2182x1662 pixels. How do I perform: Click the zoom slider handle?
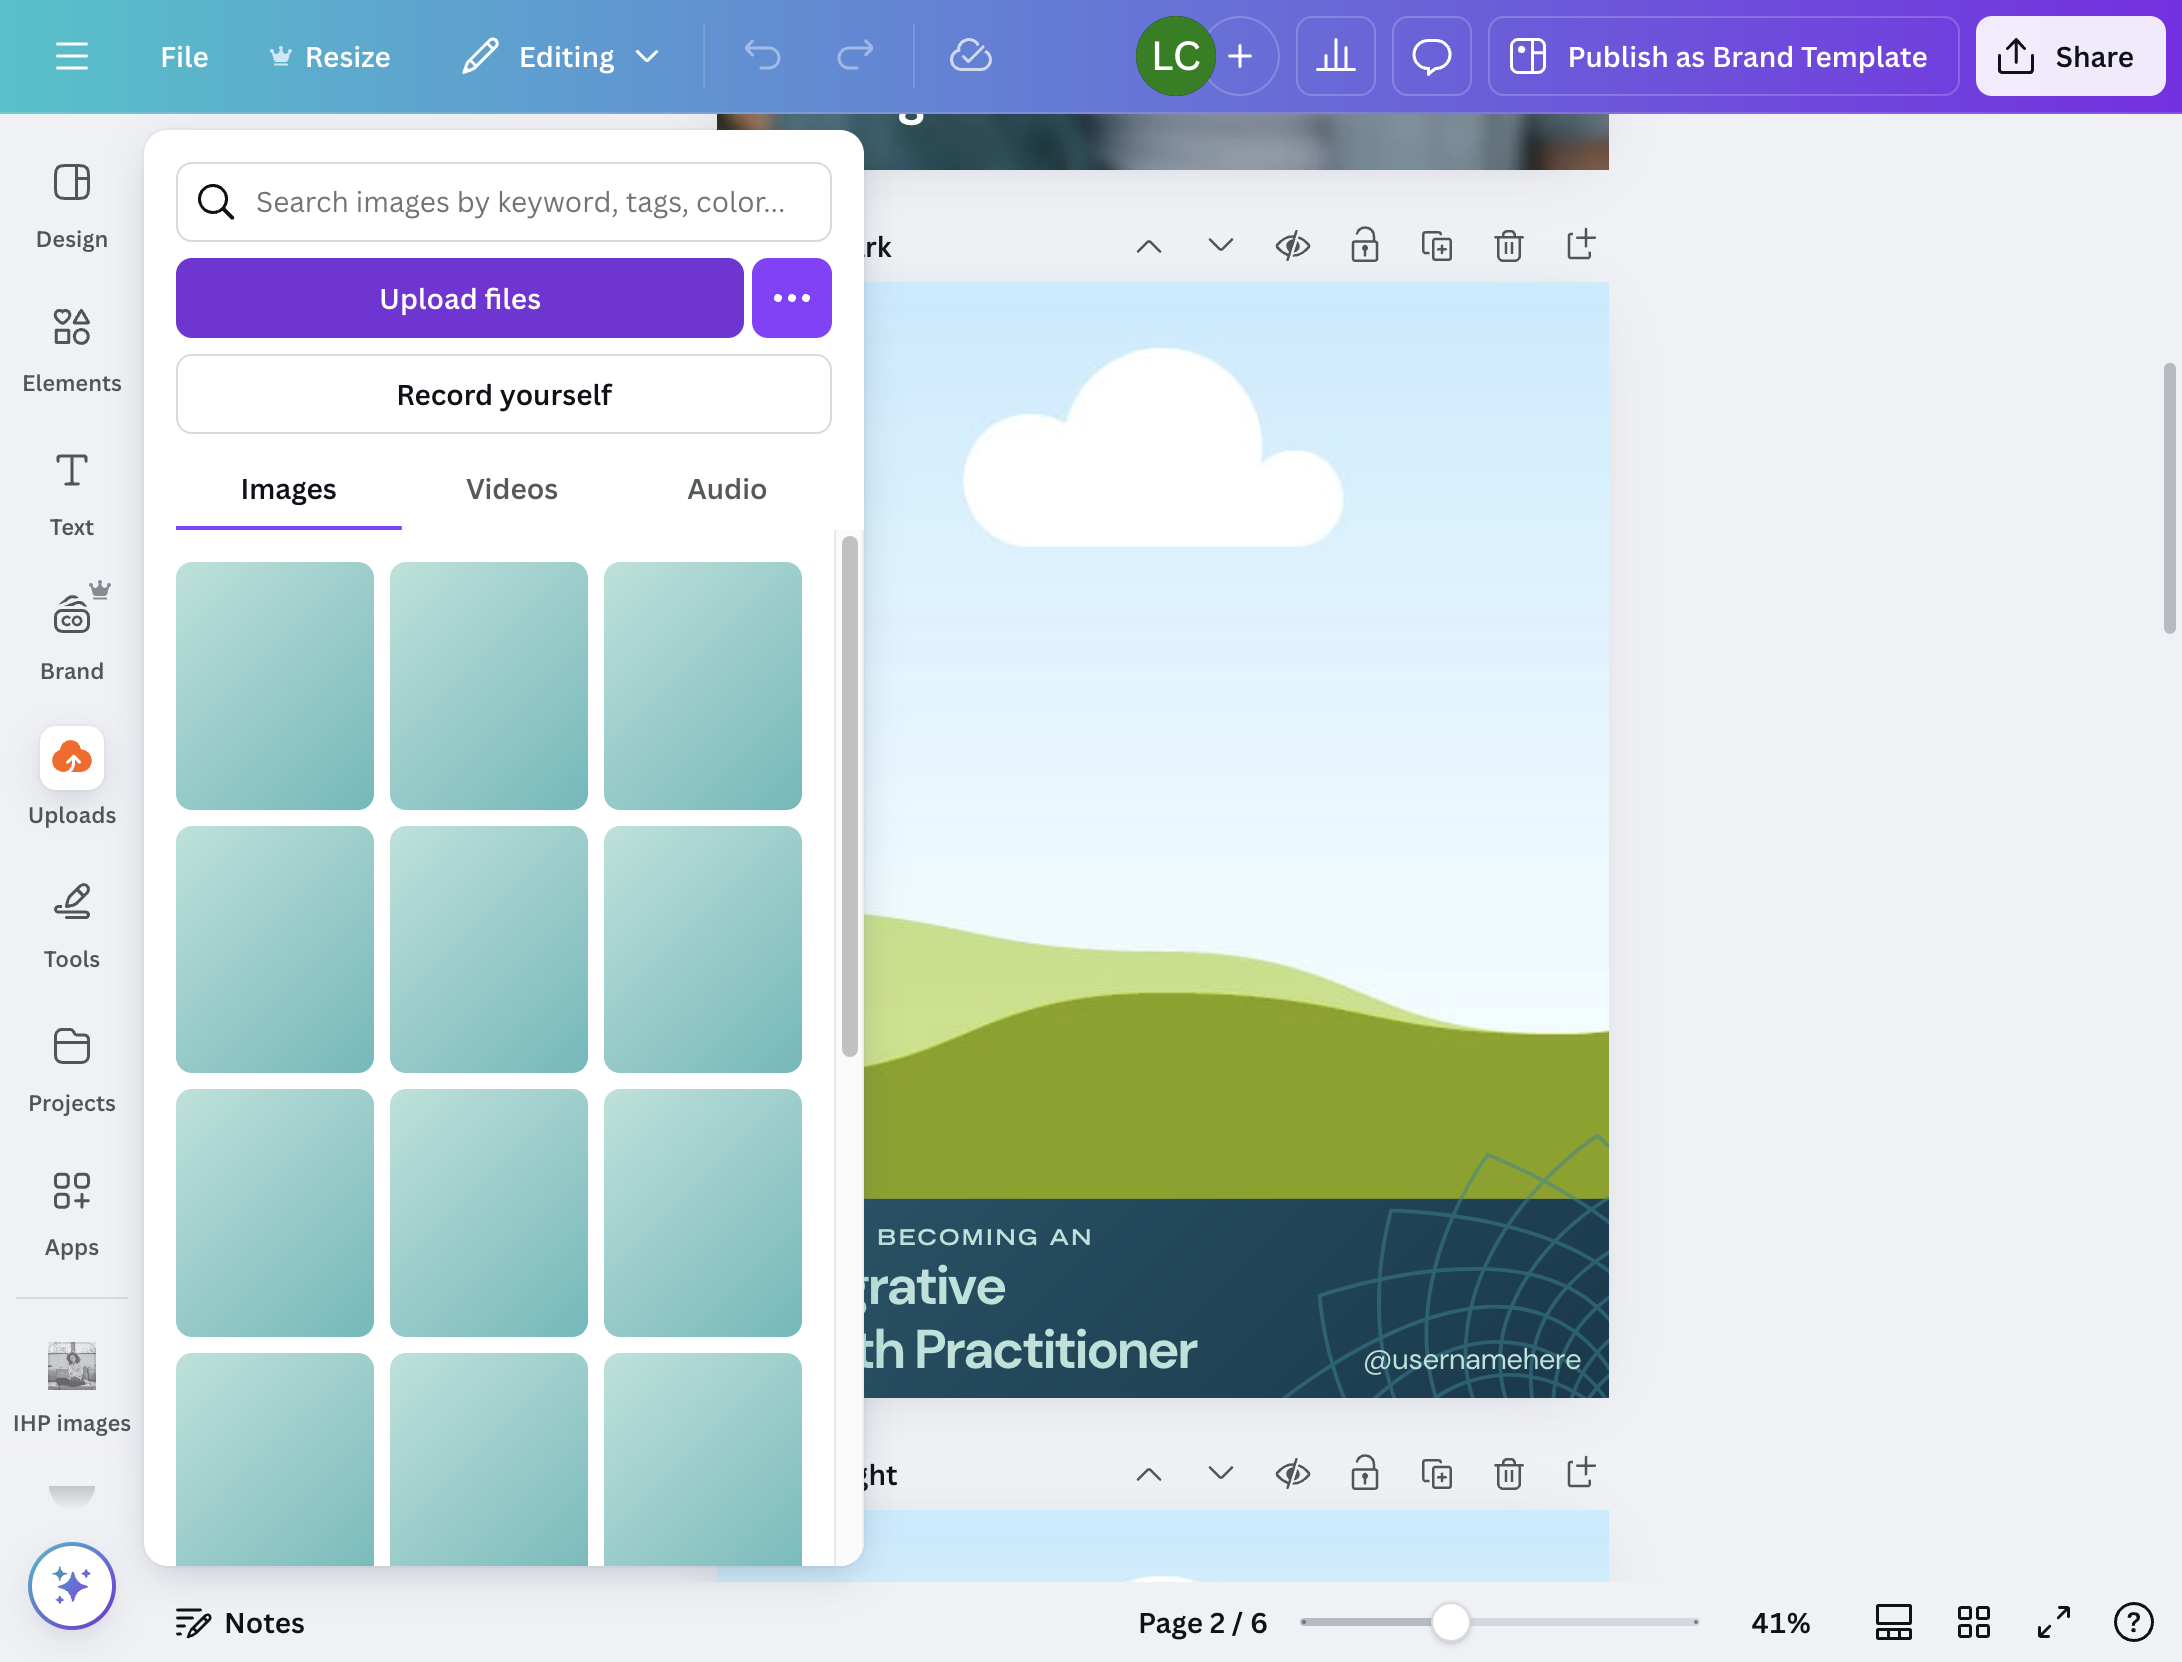click(1450, 1622)
